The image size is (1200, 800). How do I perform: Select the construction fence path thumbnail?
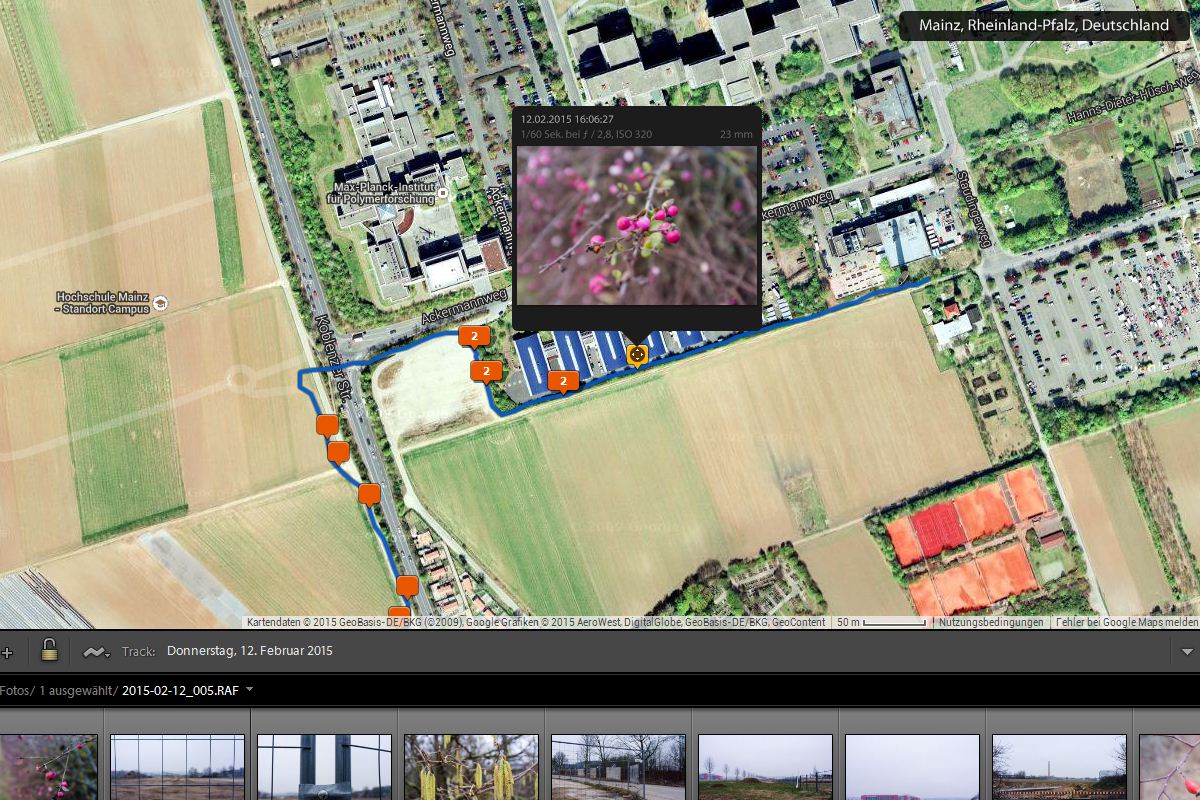(618, 767)
